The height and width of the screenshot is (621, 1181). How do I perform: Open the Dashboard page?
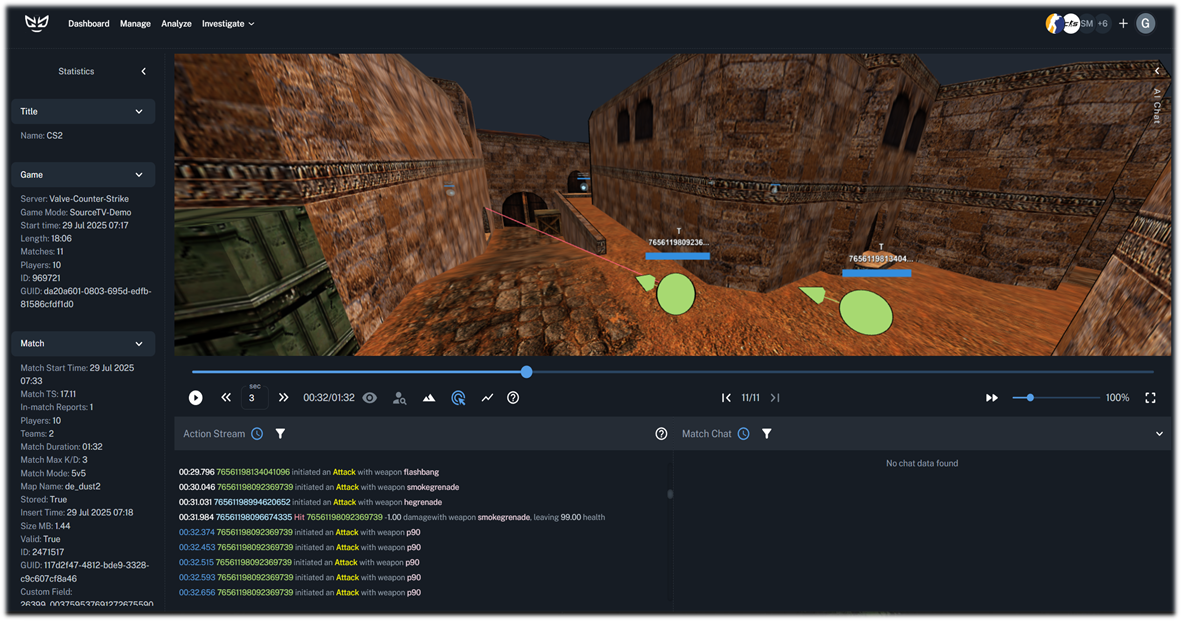(89, 24)
